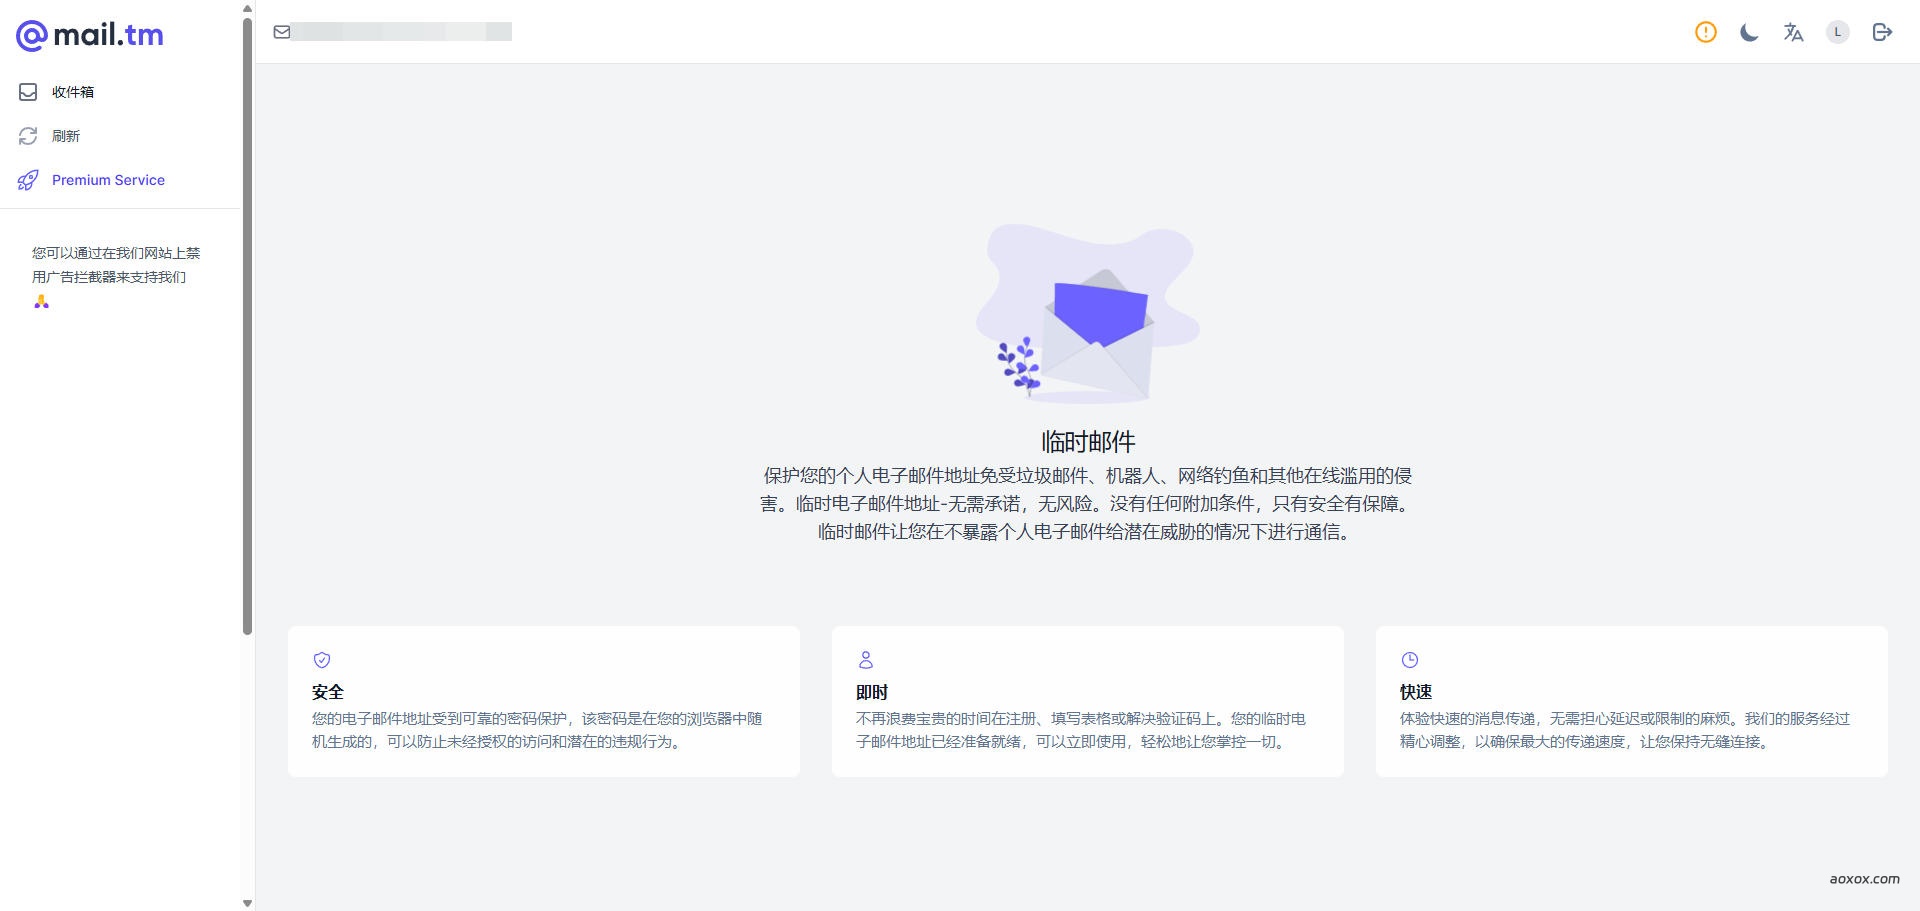Open the Premium Service page
The width and height of the screenshot is (1920, 911).
click(x=108, y=180)
